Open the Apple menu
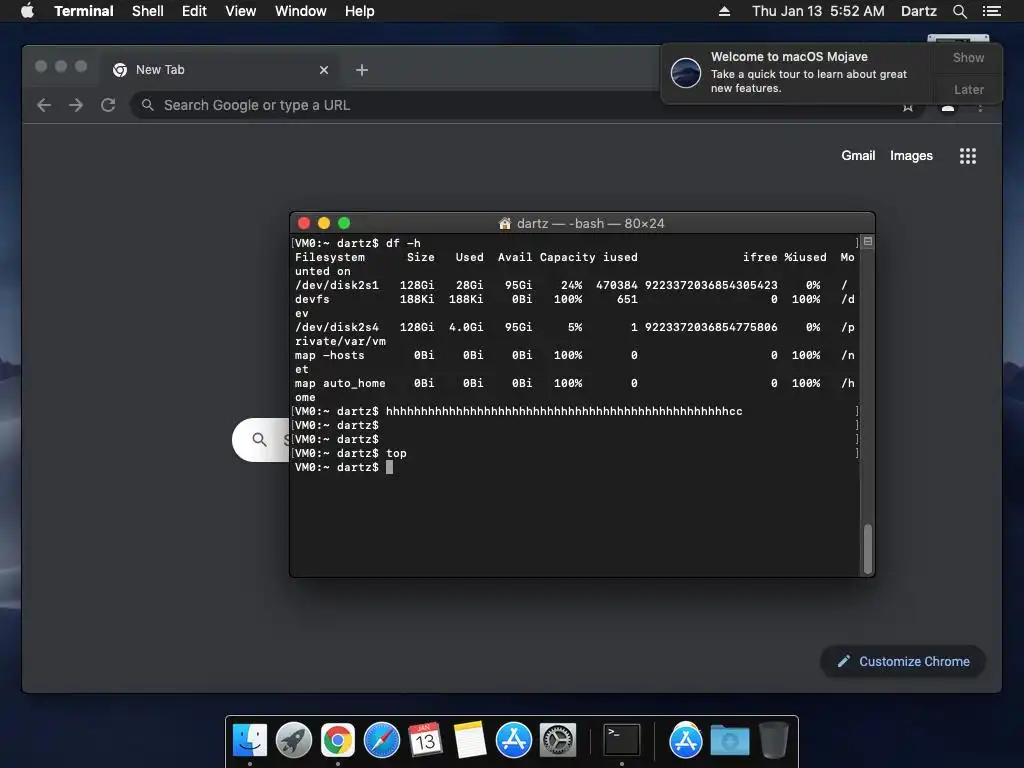This screenshot has width=1024, height=768. pos(27,11)
